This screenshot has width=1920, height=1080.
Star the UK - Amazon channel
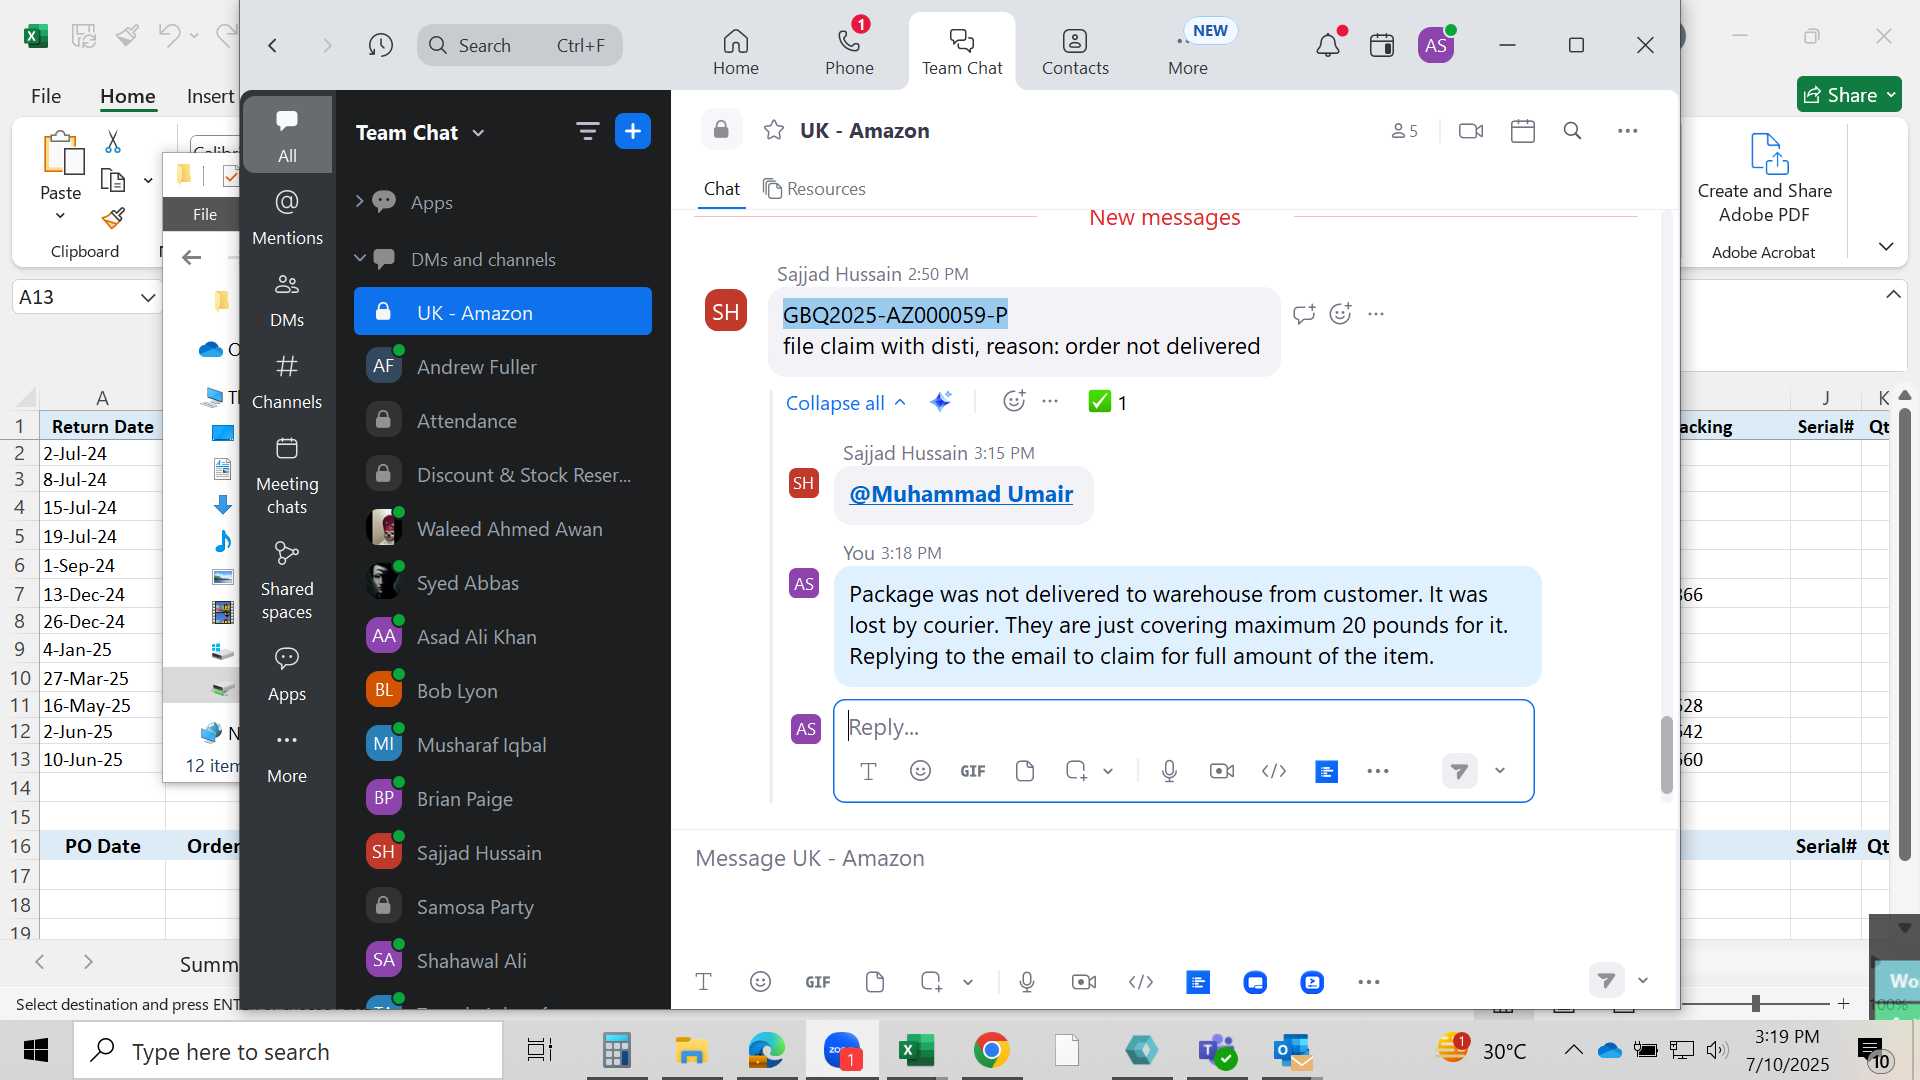(x=774, y=130)
